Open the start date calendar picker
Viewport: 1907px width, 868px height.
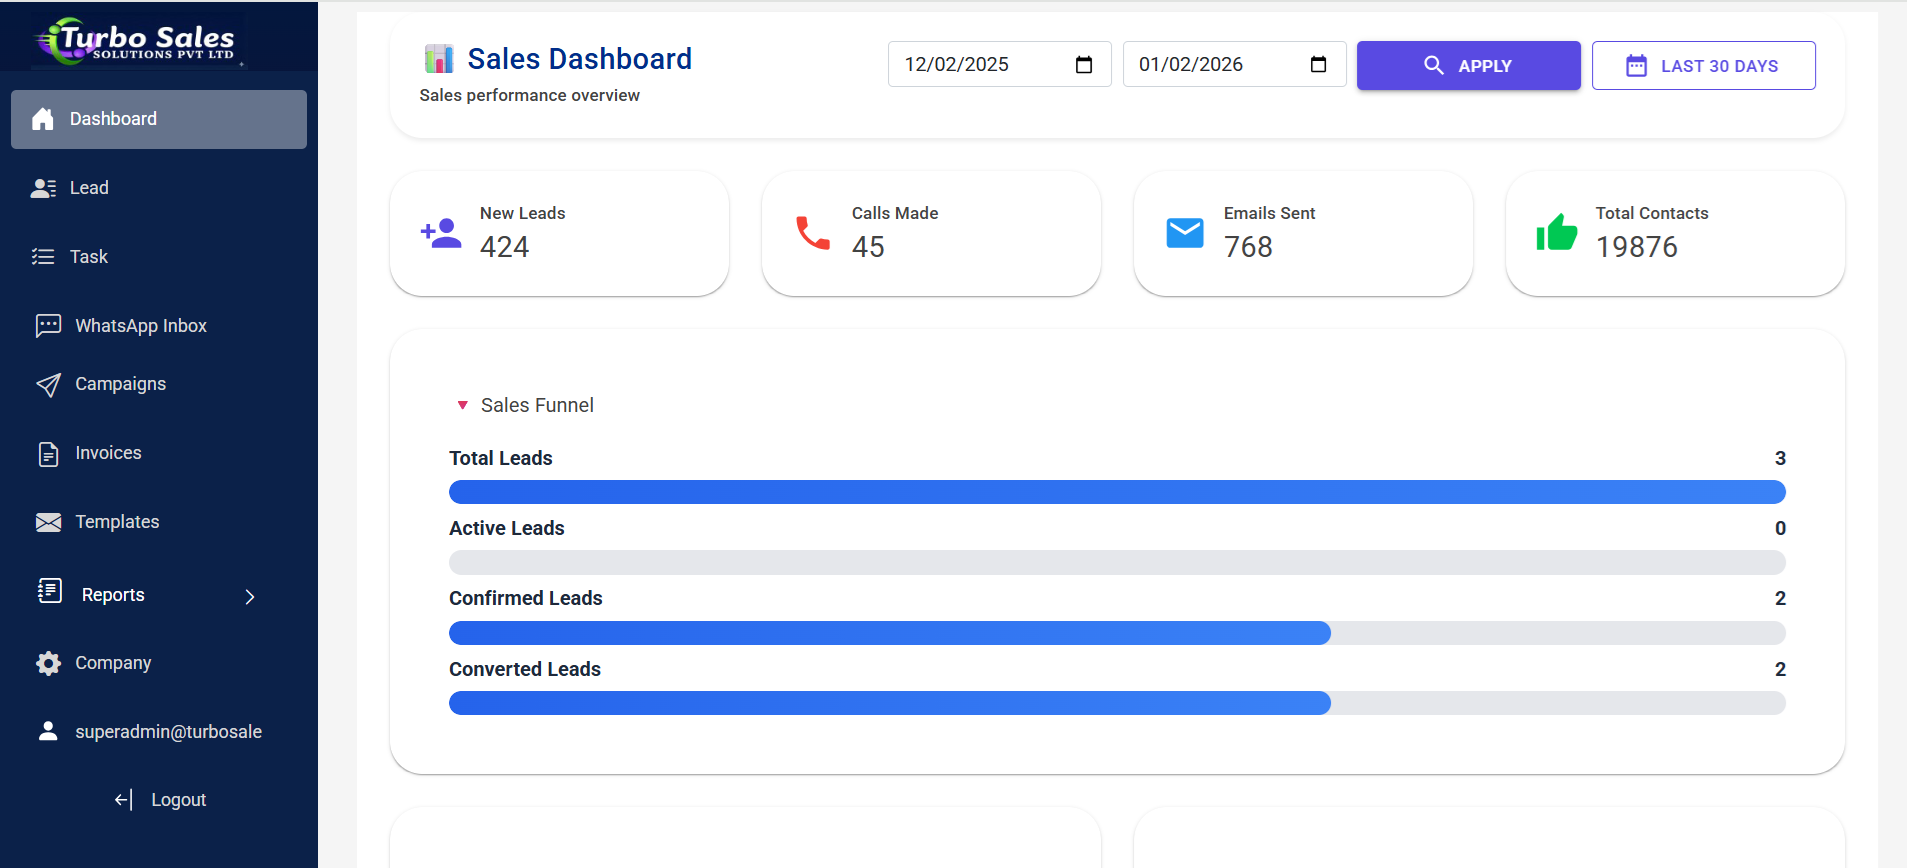(1084, 65)
